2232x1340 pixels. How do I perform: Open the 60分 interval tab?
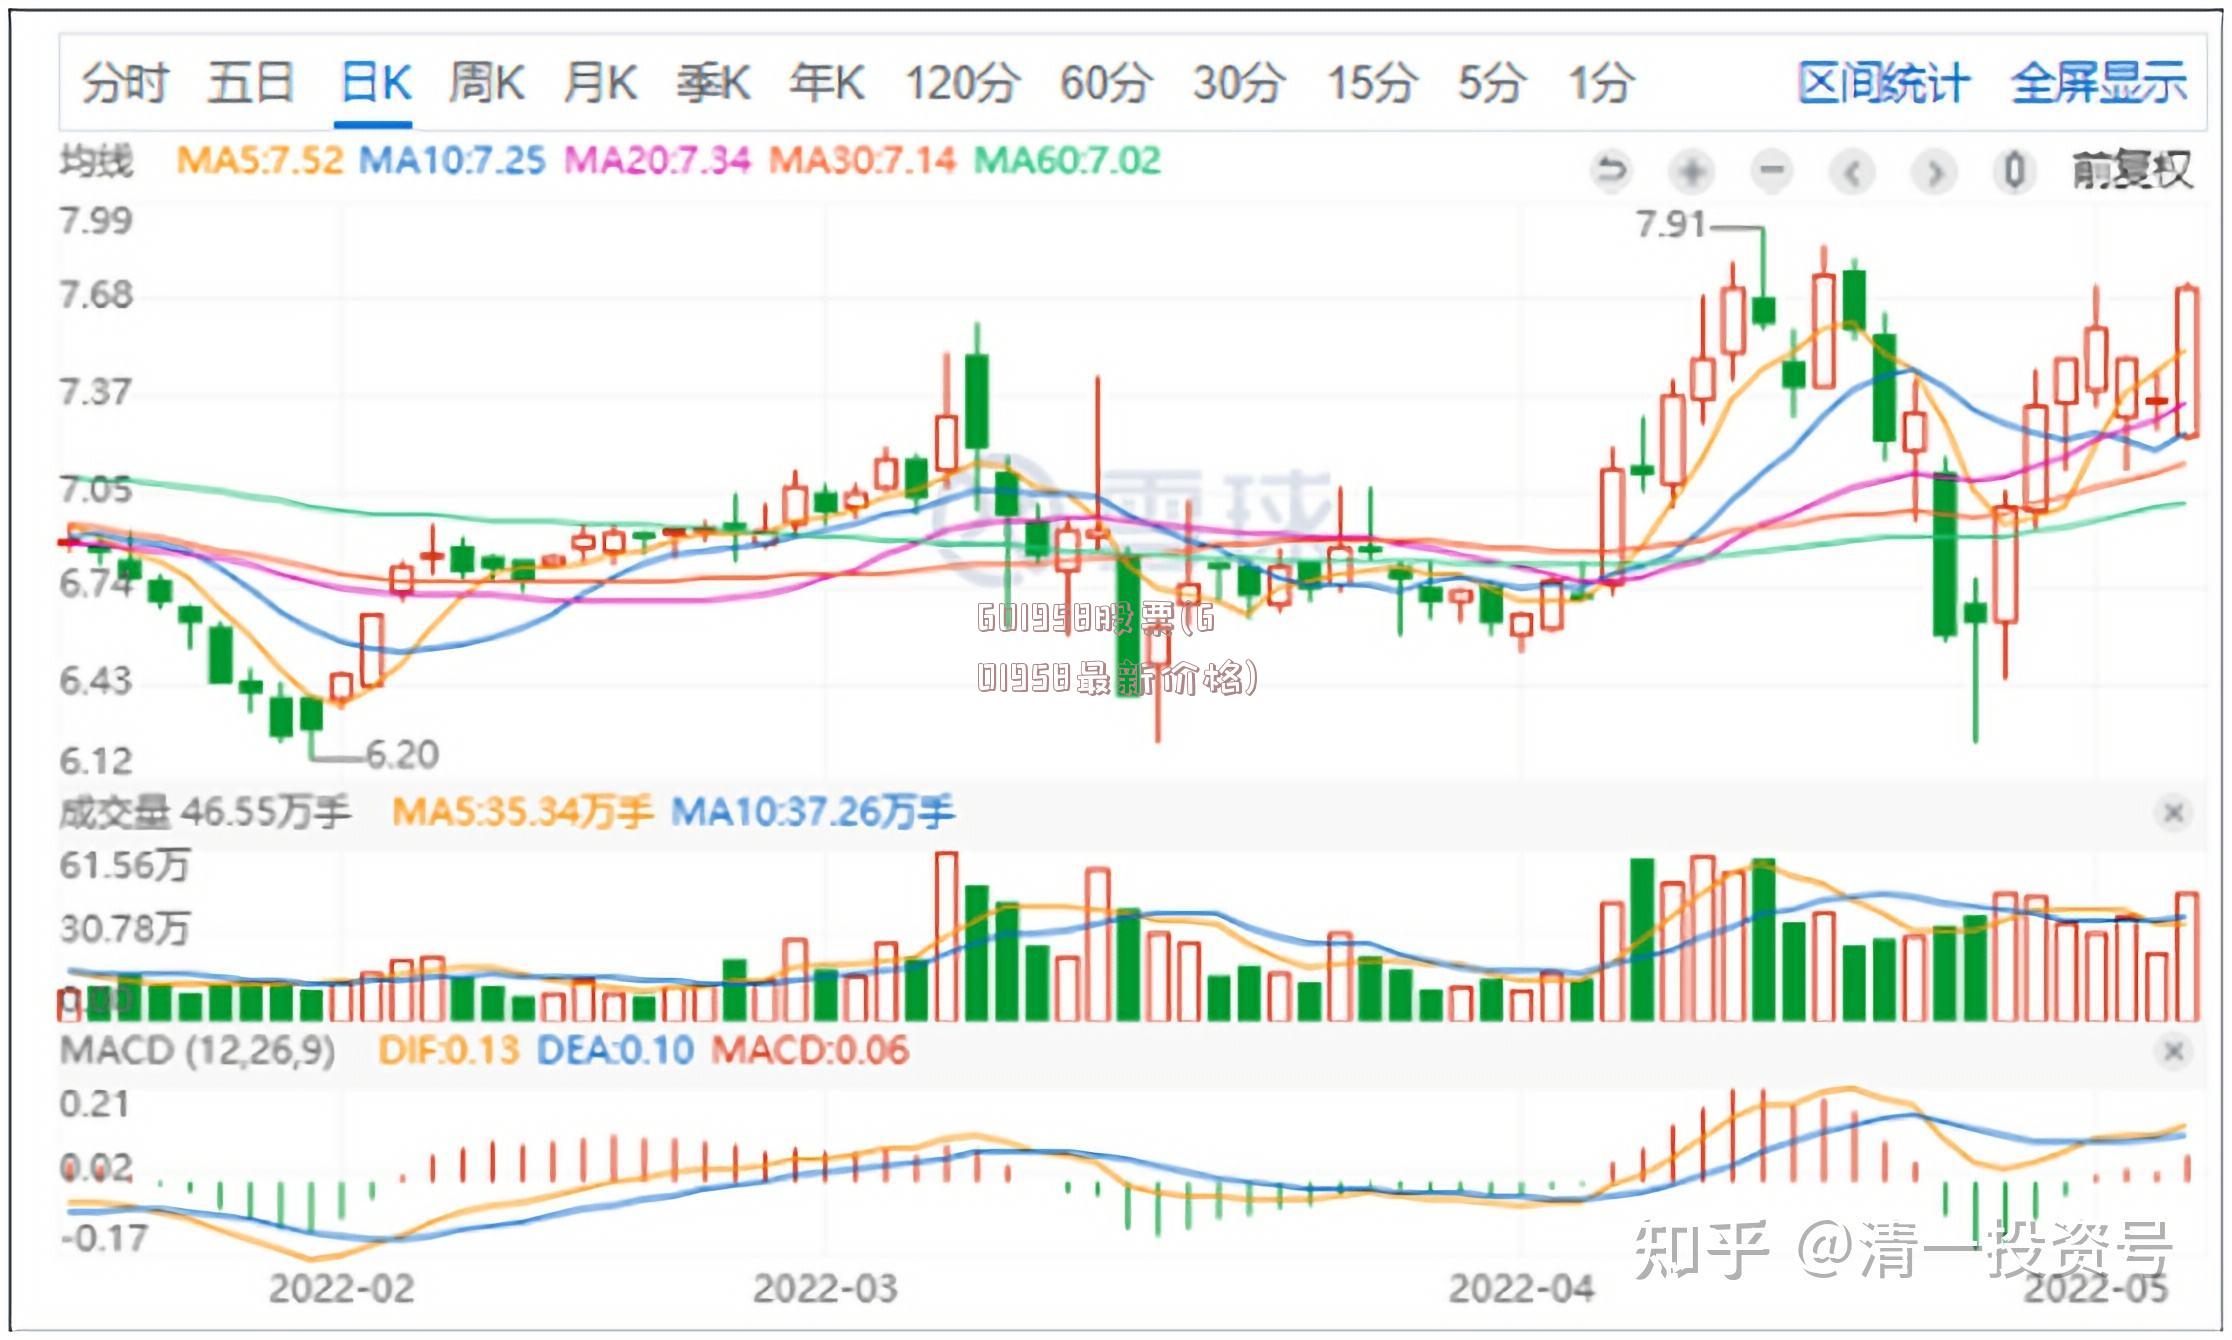click(1106, 82)
